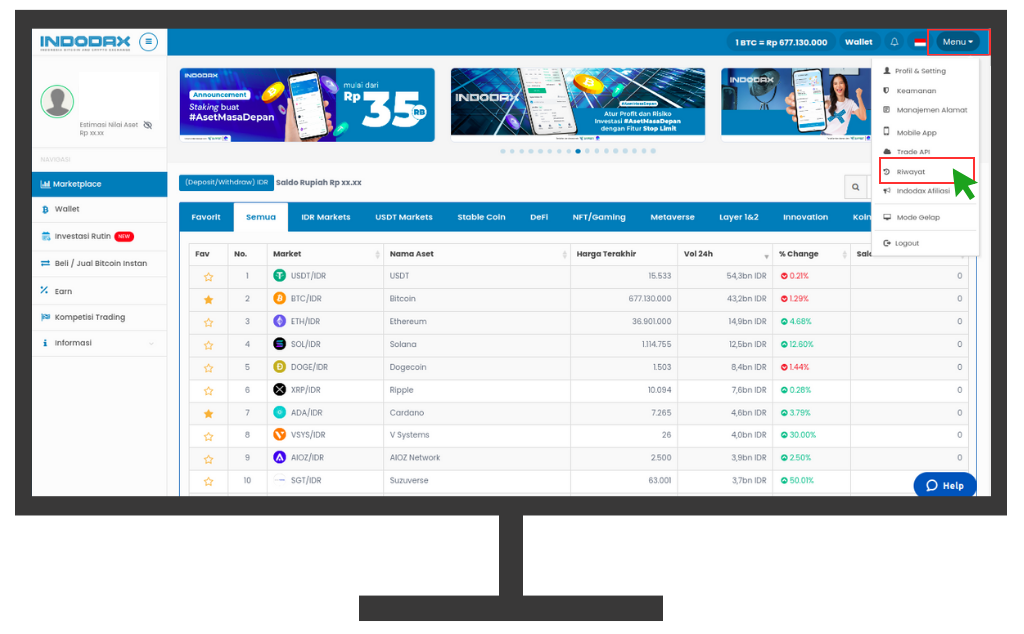Click the BTC price ticker pill

point(781,42)
